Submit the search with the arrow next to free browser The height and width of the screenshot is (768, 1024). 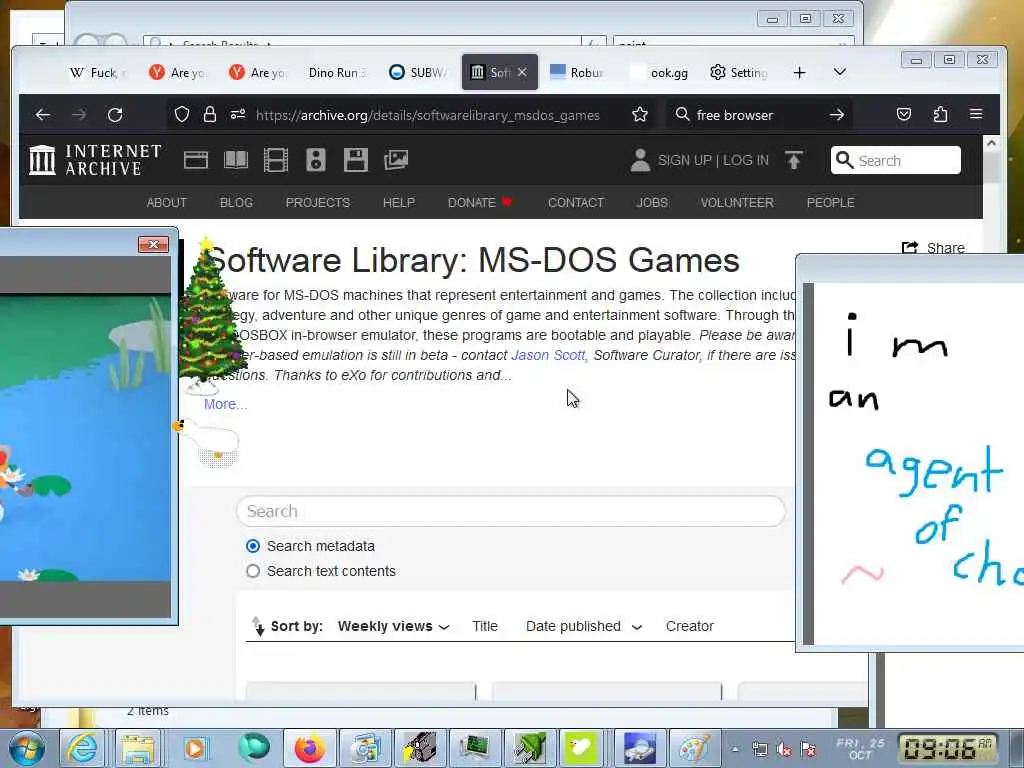(837, 115)
